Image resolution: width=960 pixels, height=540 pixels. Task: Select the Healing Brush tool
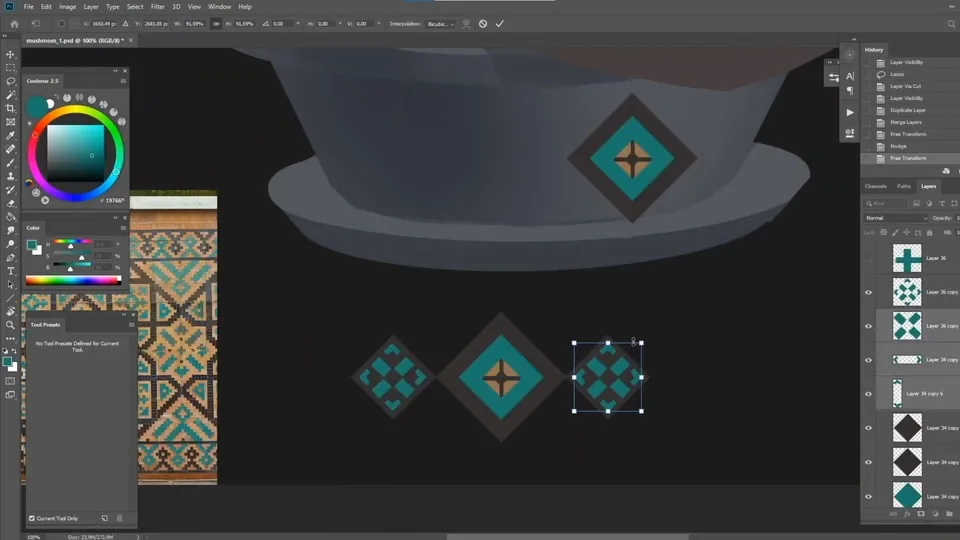tap(10, 149)
